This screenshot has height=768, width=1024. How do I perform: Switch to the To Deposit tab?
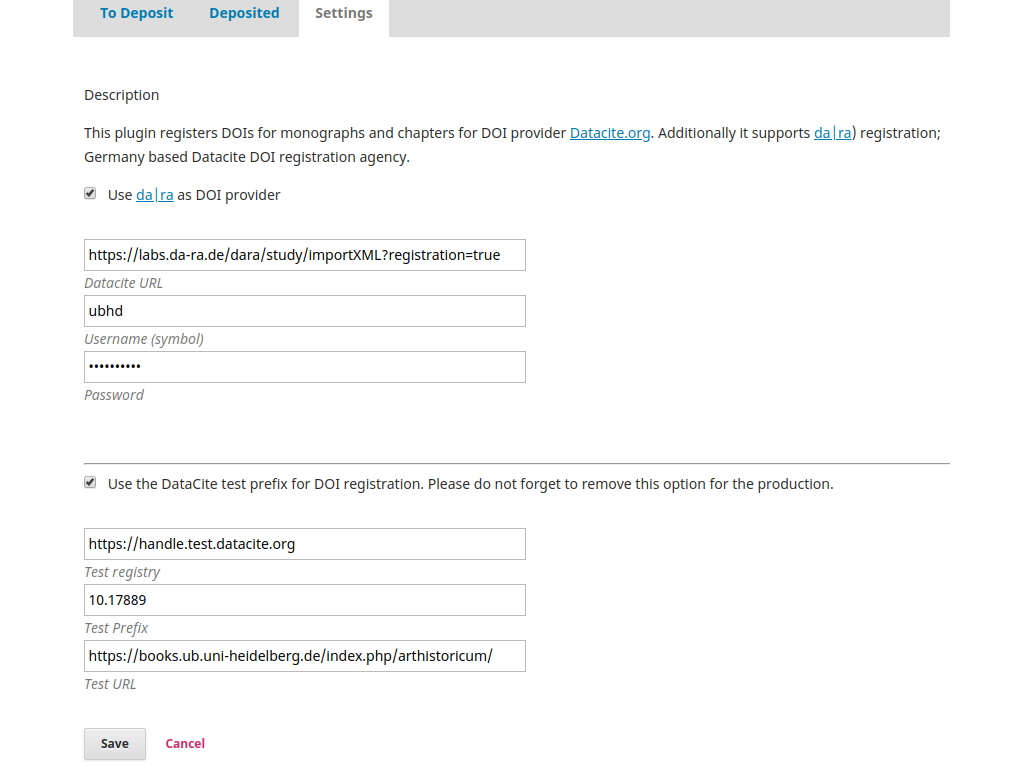click(136, 13)
